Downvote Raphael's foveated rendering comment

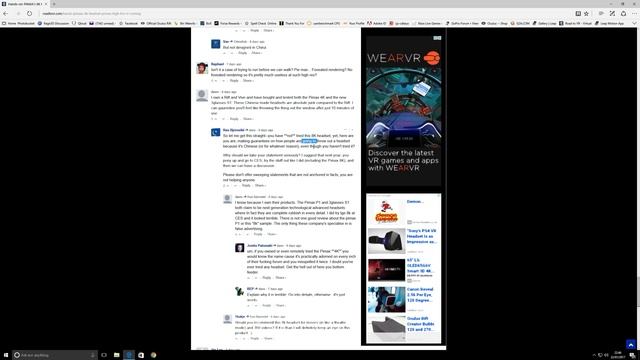click(223, 80)
